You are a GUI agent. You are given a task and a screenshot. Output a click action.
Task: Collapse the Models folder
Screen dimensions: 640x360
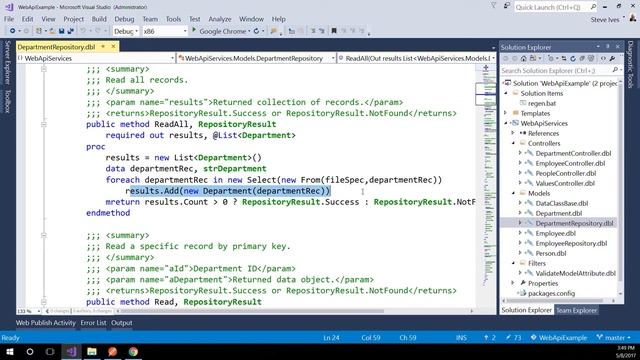(x=513, y=193)
